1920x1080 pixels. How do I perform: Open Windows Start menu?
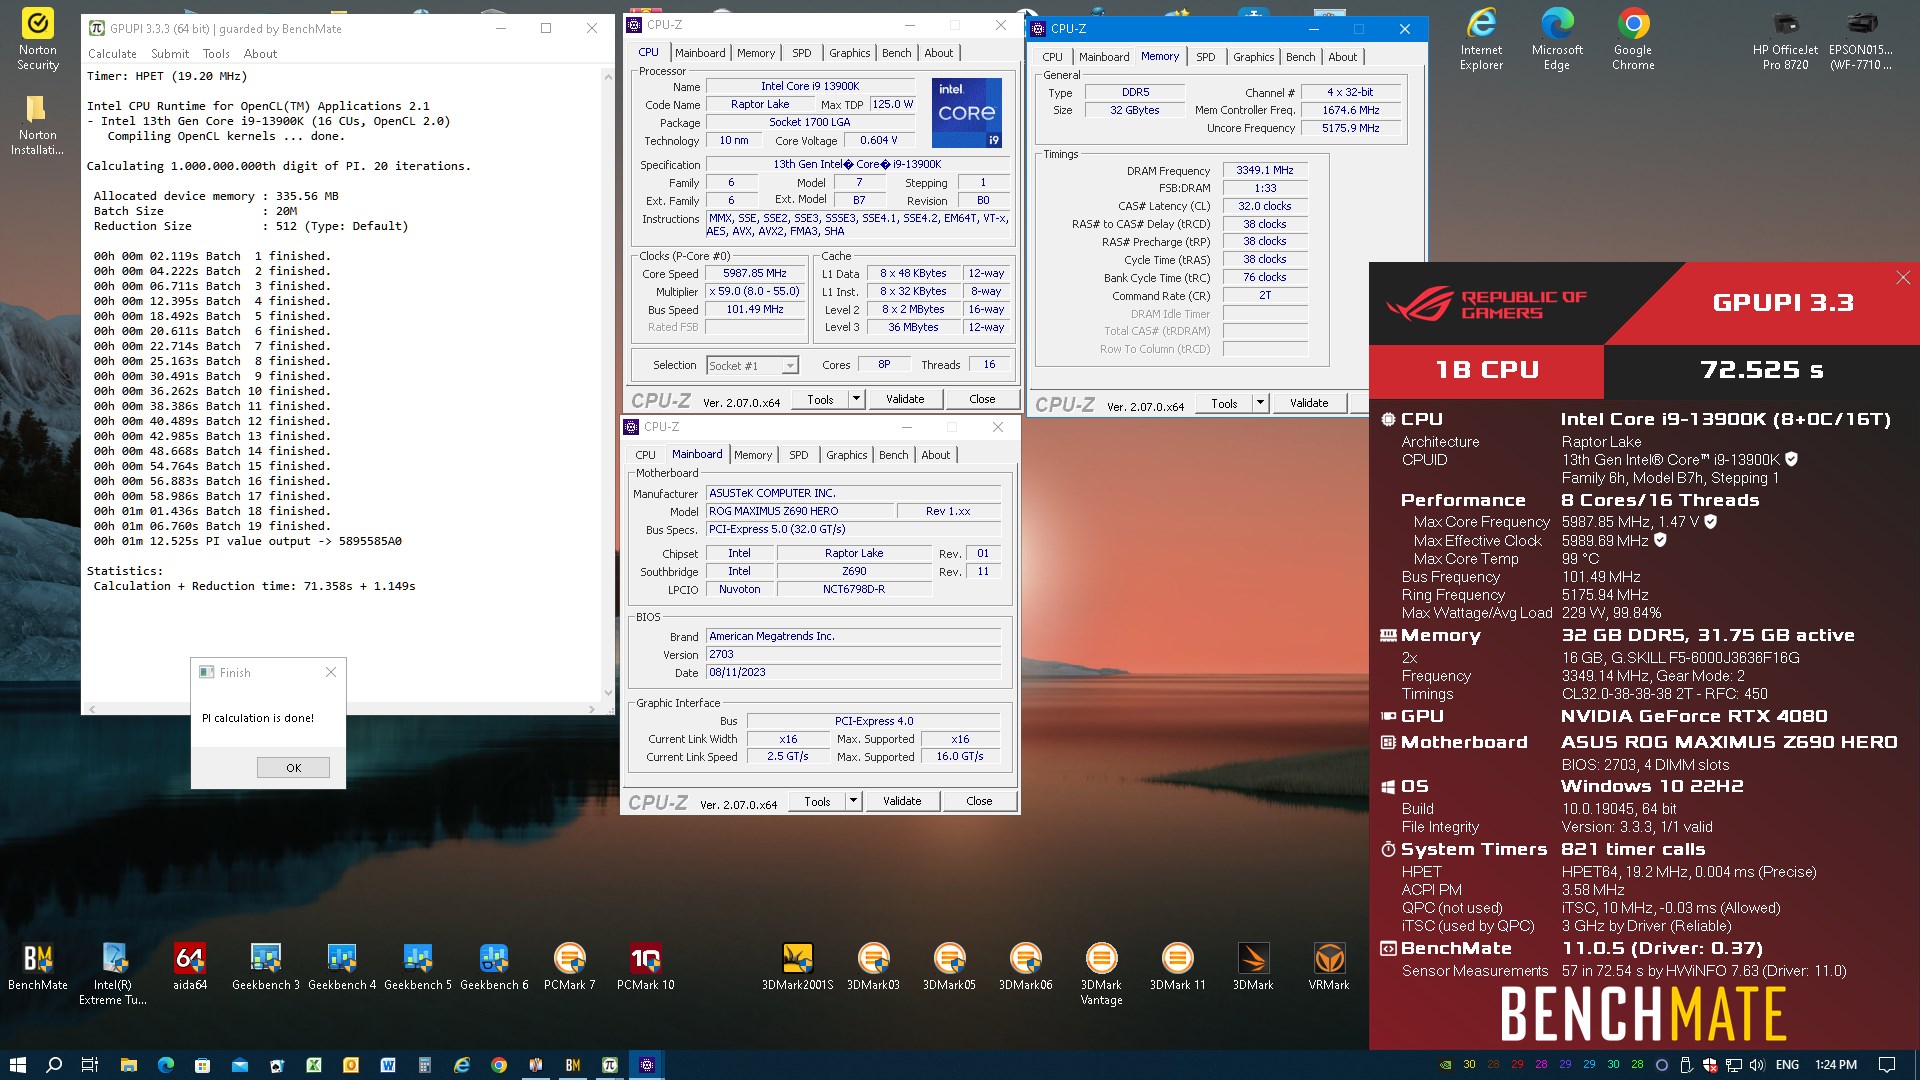tap(17, 1065)
